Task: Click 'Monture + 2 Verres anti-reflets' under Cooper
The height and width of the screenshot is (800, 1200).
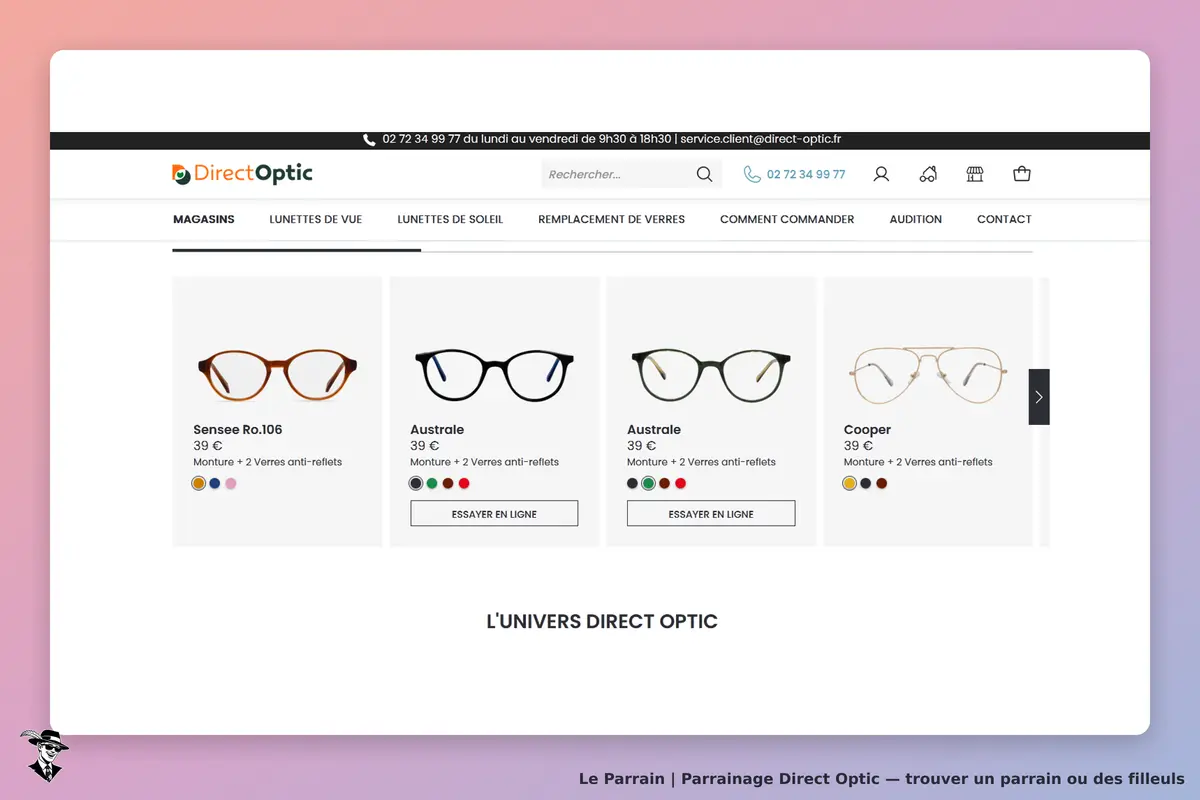Action: 918,462
